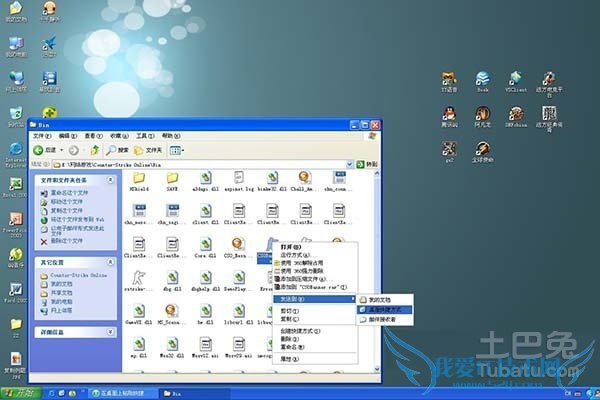Image resolution: width=600 pixels, height=400 pixels.
Task: Open My Computer (我的电脑) in Other Places
Action: click(57, 302)
